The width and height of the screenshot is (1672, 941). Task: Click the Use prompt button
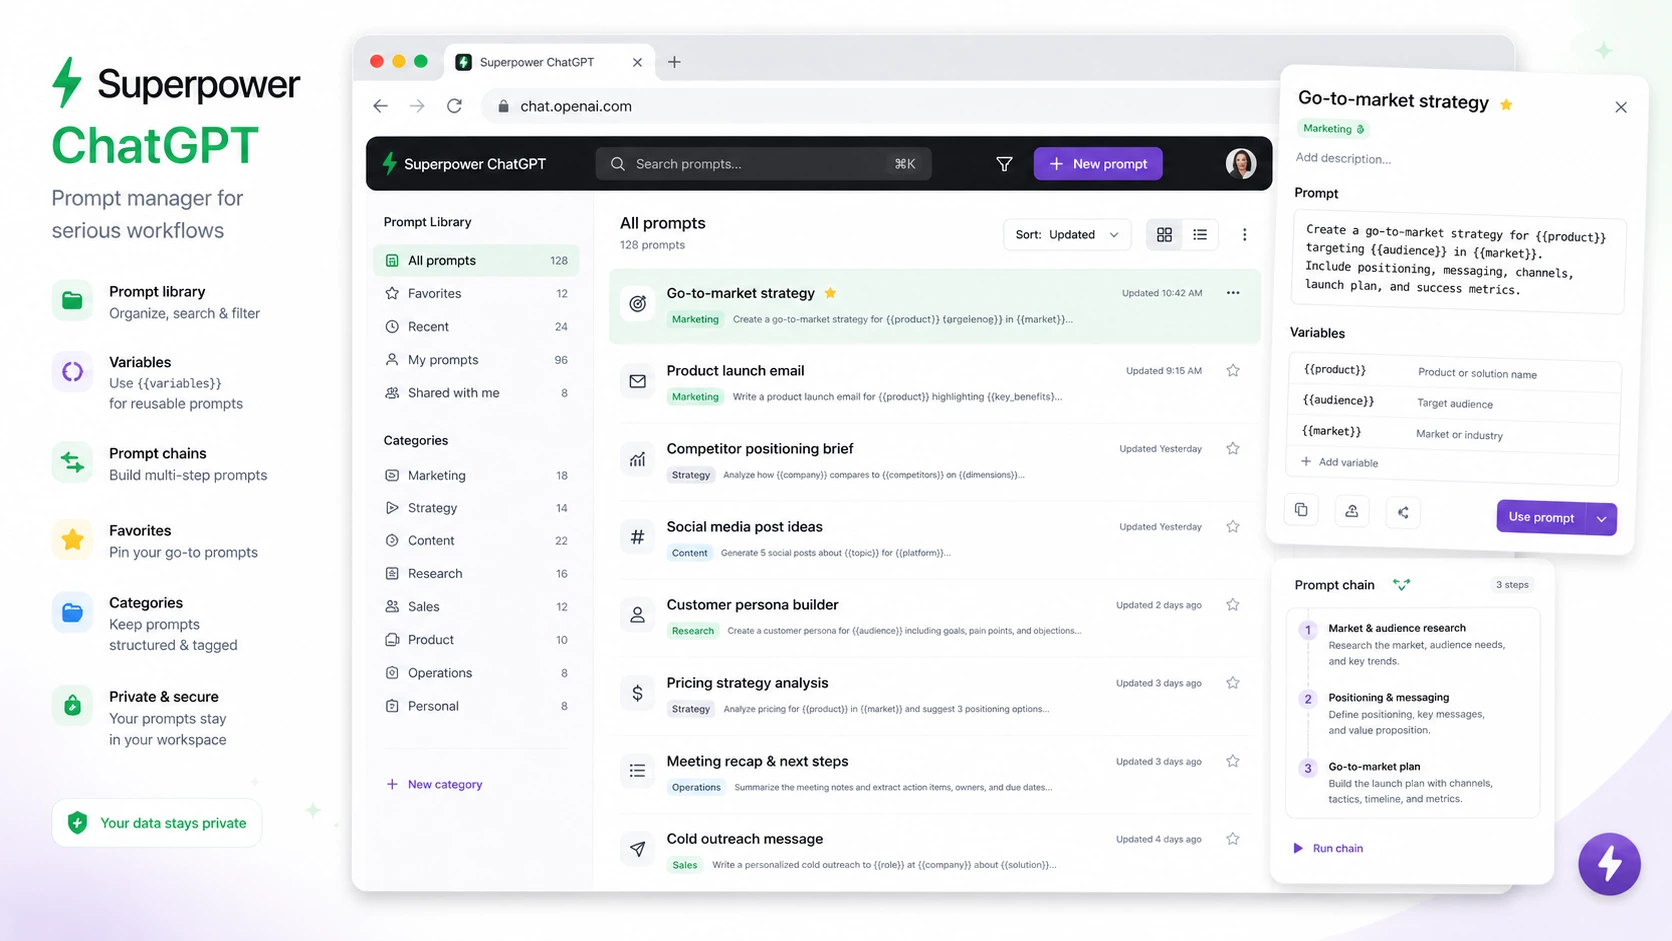1541,517
